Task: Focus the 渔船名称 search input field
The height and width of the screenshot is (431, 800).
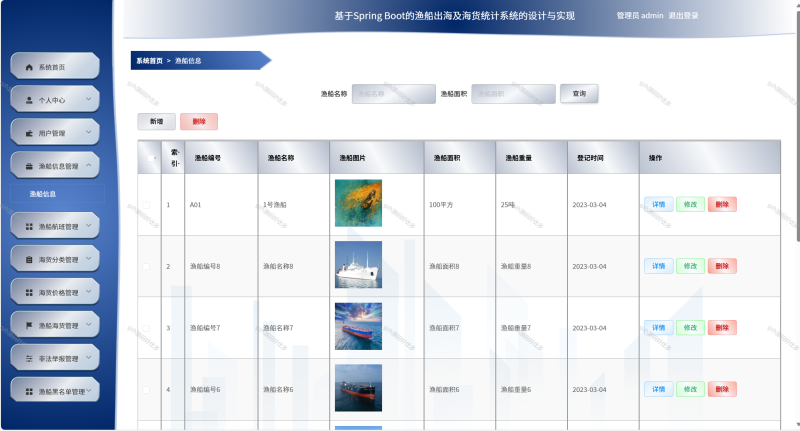Action: tap(394, 94)
